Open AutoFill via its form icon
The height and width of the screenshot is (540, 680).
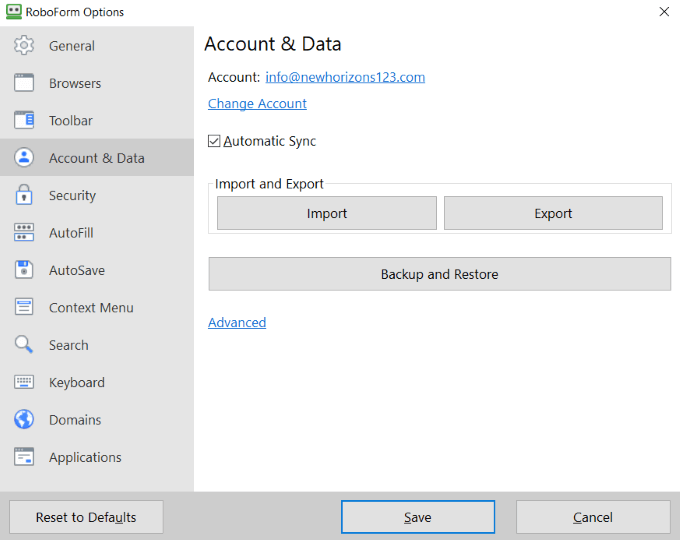pos(24,233)
